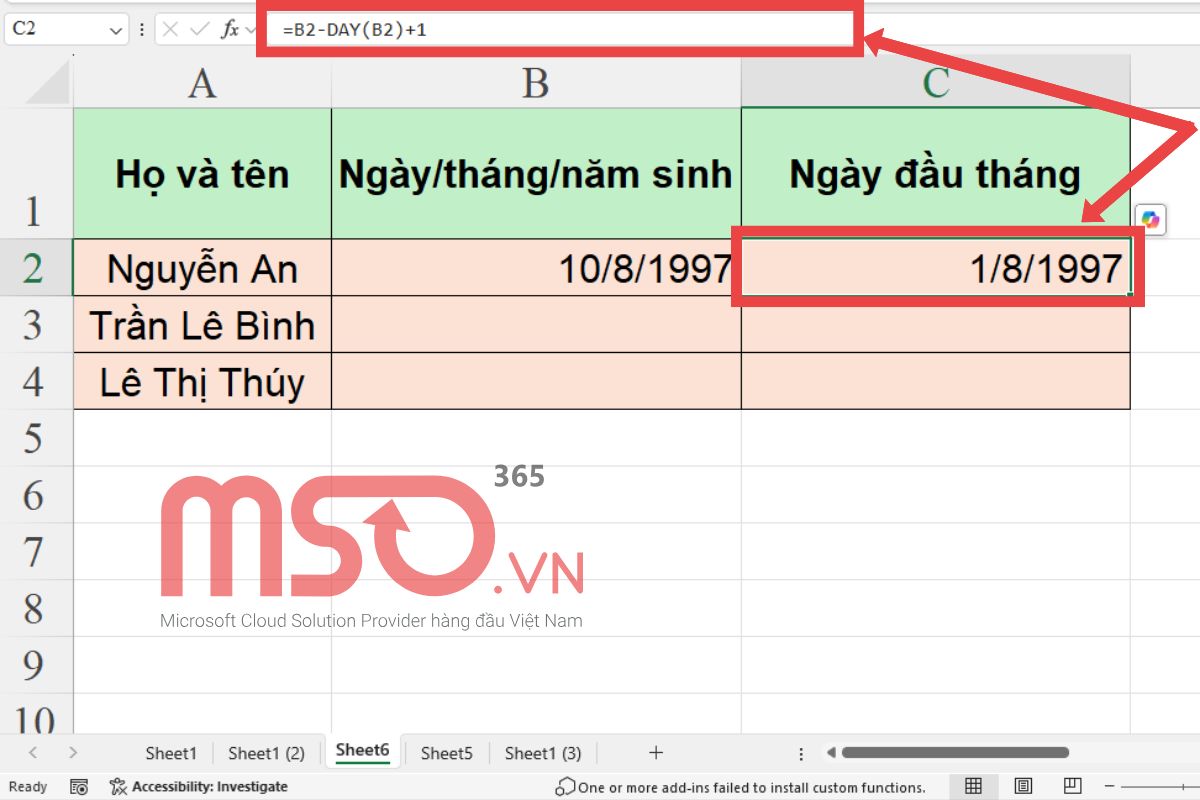Select the cell with 1/8/1997

coord(936,268)
